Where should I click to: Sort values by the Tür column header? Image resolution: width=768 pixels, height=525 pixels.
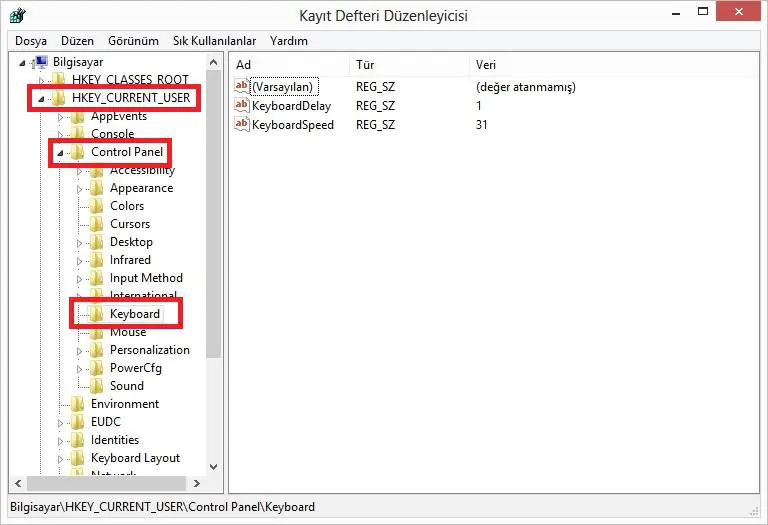409,65
